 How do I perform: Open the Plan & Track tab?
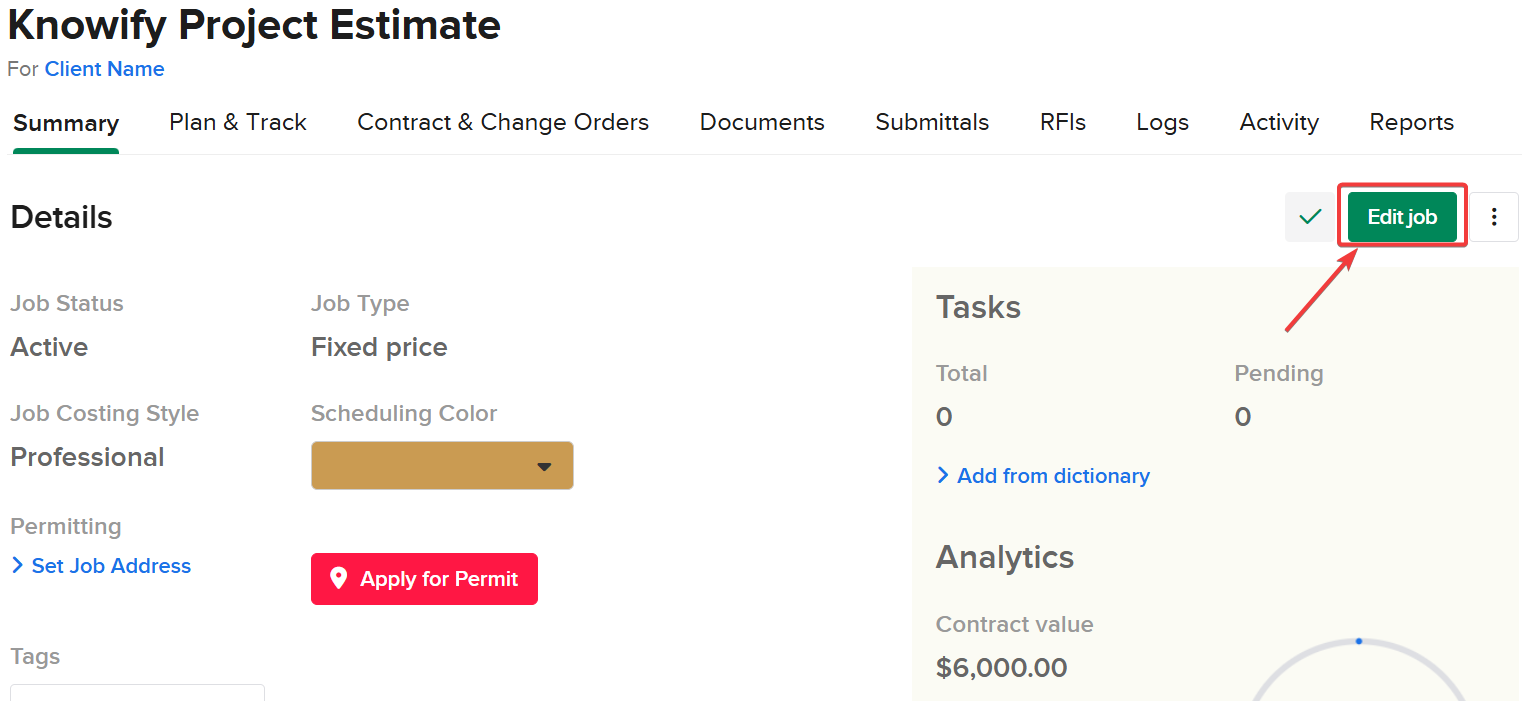point(238,122)
